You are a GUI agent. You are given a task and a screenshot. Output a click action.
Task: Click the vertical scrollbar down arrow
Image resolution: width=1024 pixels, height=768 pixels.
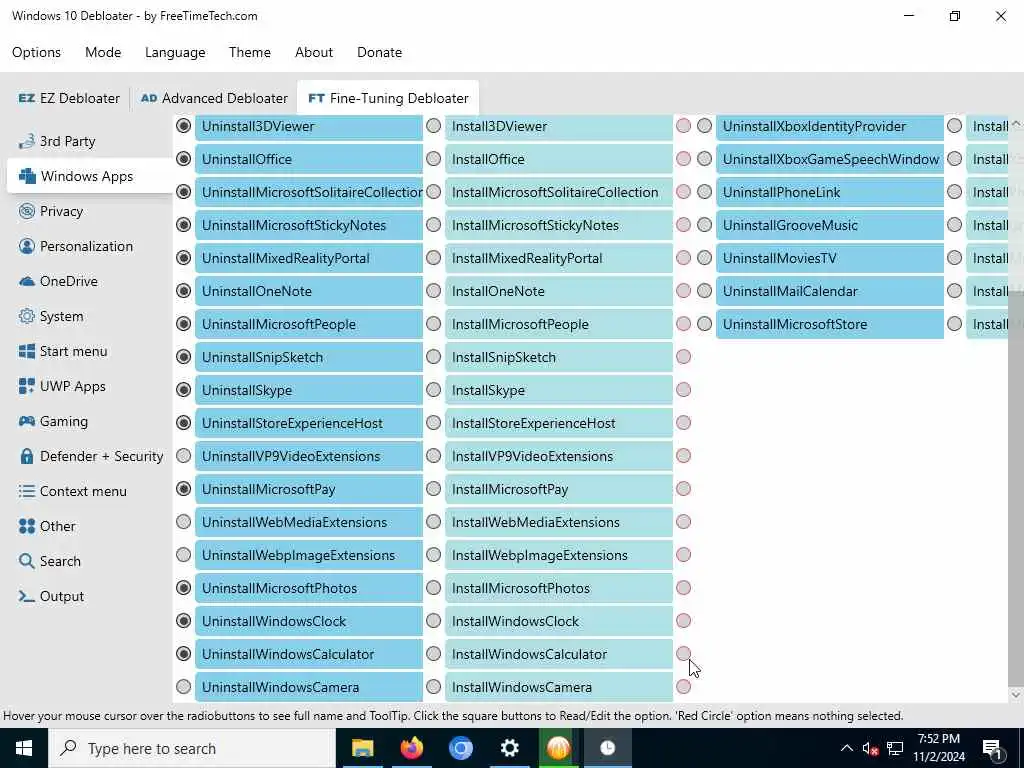[1016, 695]
